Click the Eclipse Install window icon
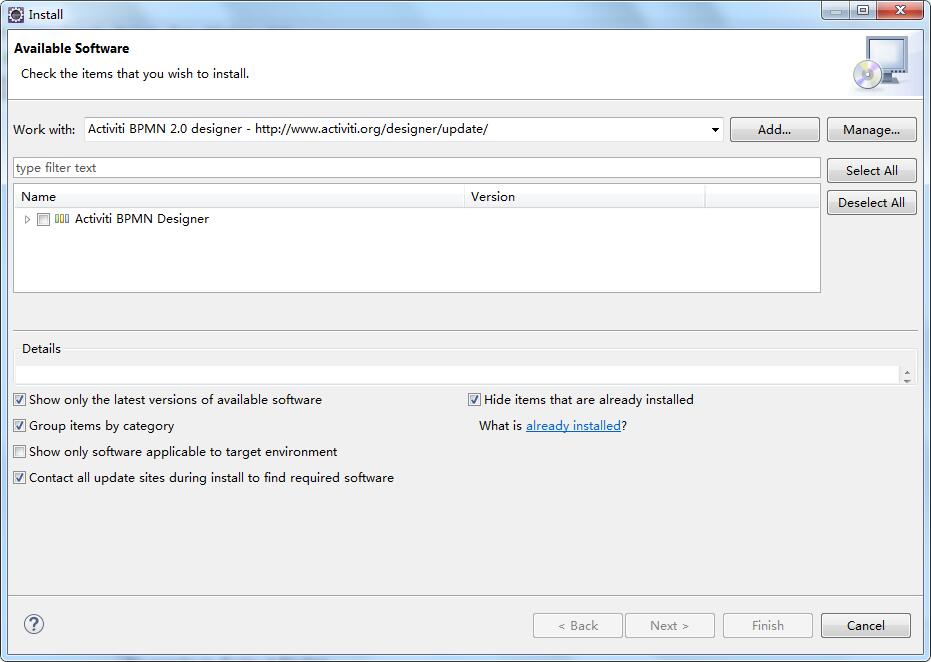The height and width of the screenshot is (662, 931). (16, 14)
